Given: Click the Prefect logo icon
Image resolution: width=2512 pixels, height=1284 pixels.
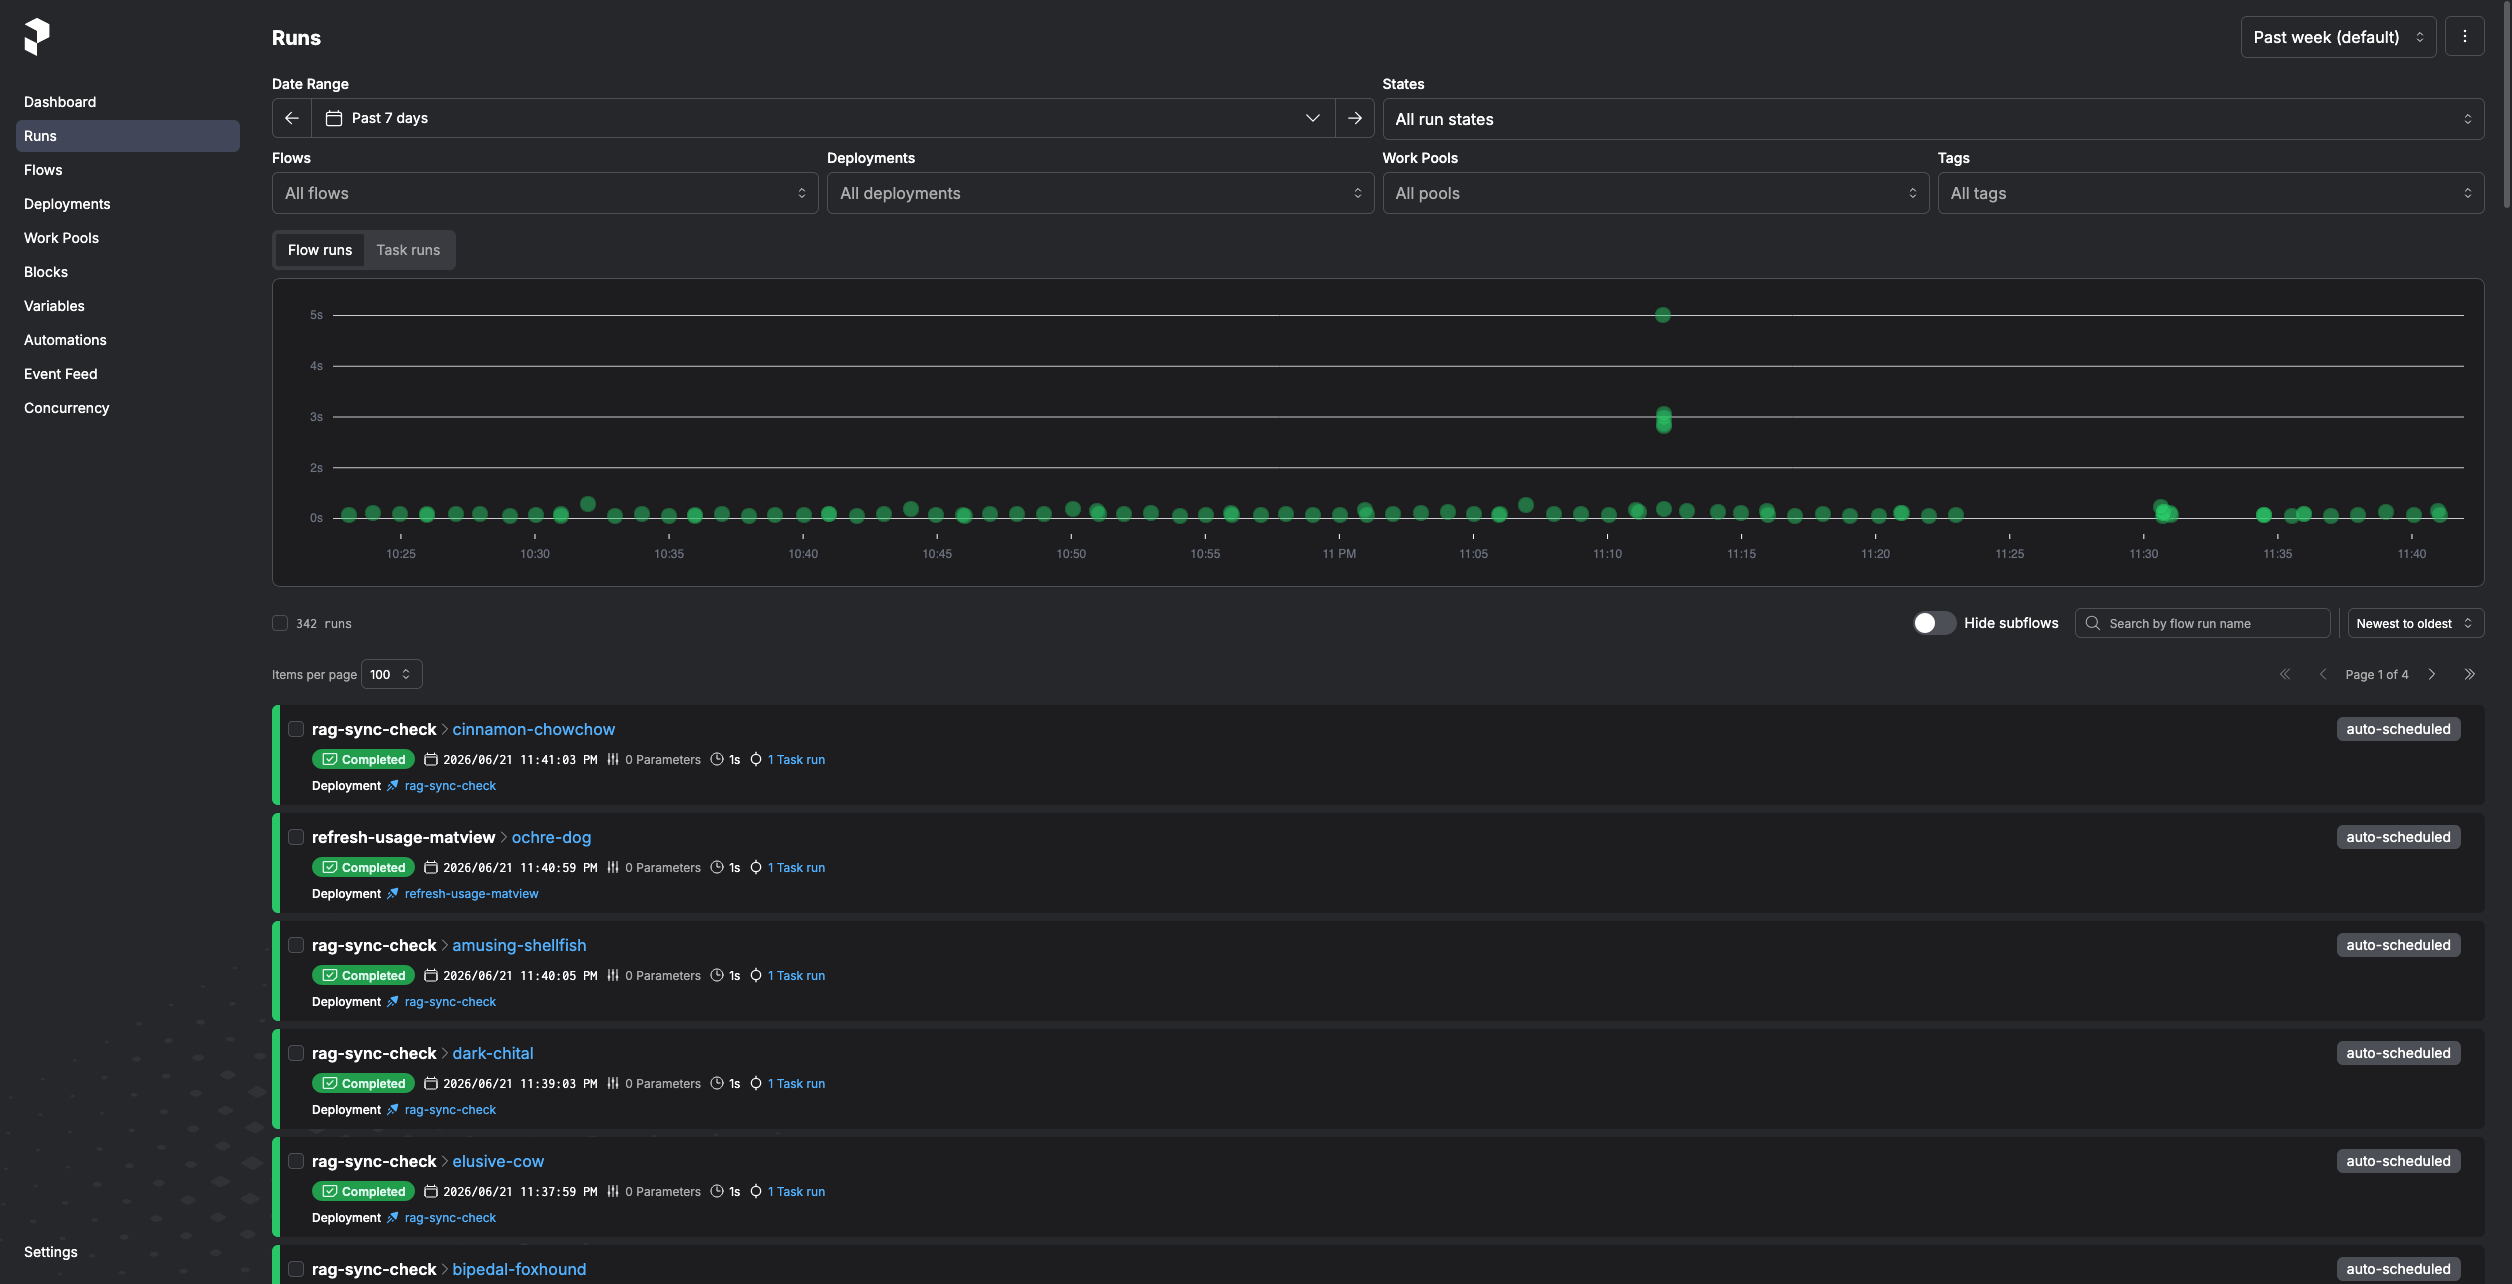Looking at the screenshot, I should (x=37, y=37).
